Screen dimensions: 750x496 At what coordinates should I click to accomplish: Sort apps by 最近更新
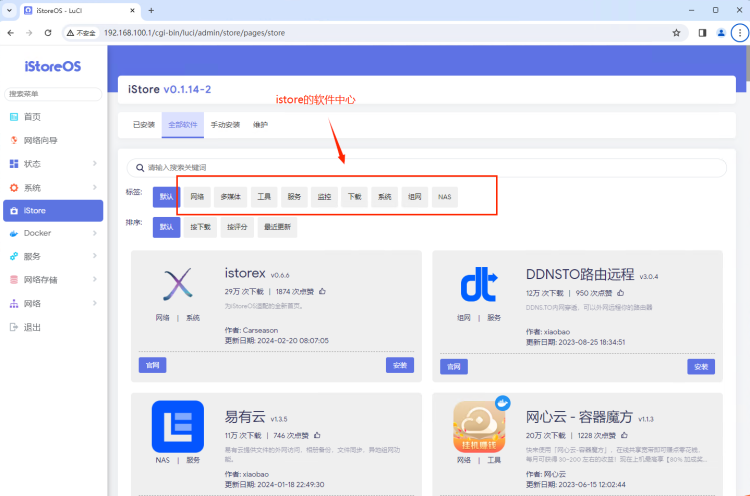coord(277,227)
